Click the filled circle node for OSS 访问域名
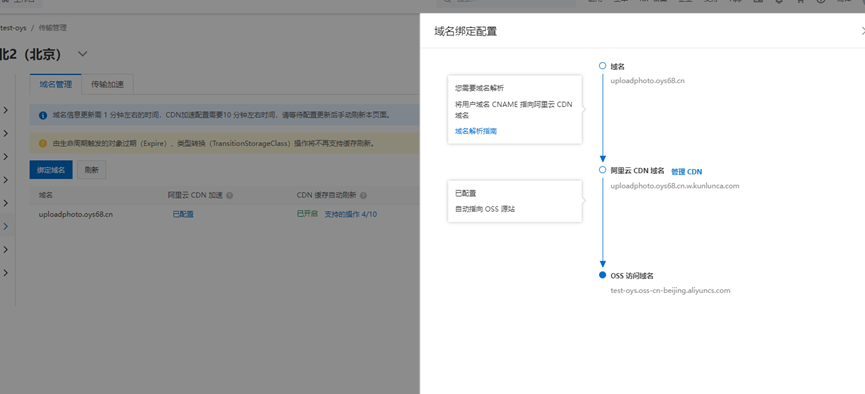Image resolution: width=865 pixels, height=394 pixels. pyautogui.click(x=602, y=275)
